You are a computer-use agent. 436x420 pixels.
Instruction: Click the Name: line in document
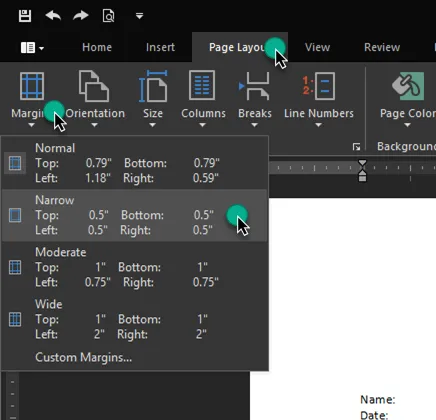point(378,400)
